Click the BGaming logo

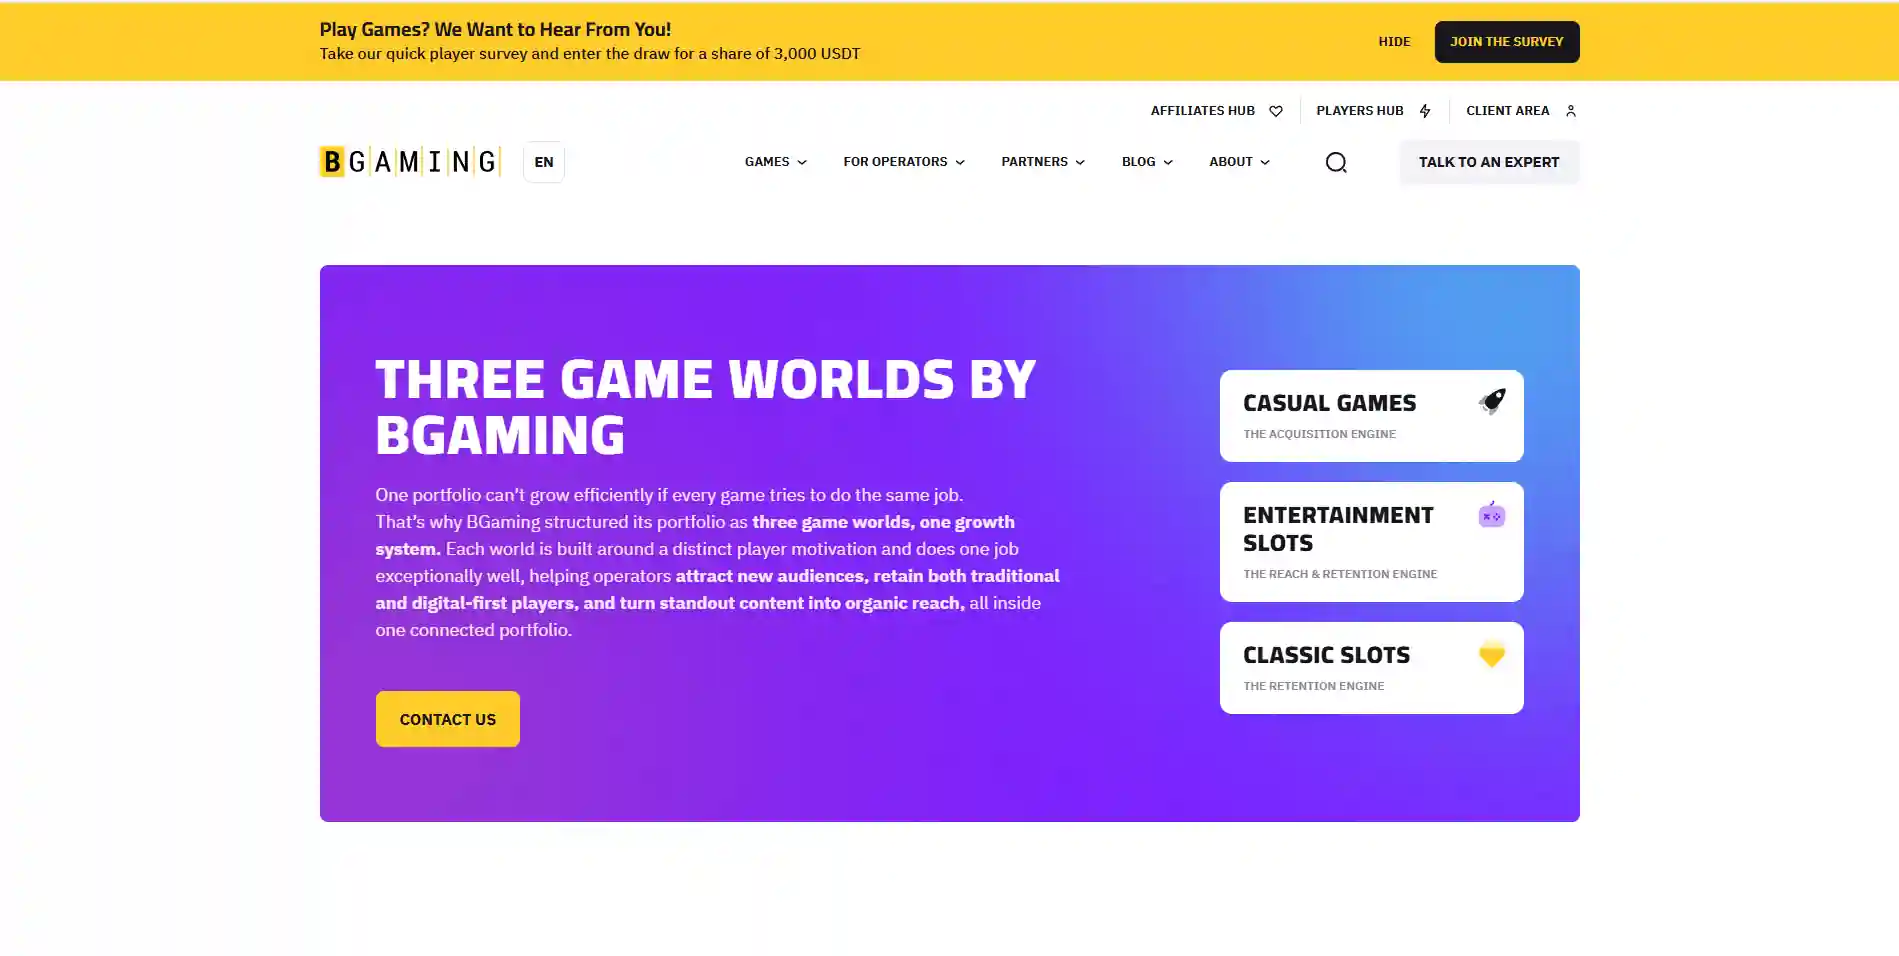click(x=410, y=161)
